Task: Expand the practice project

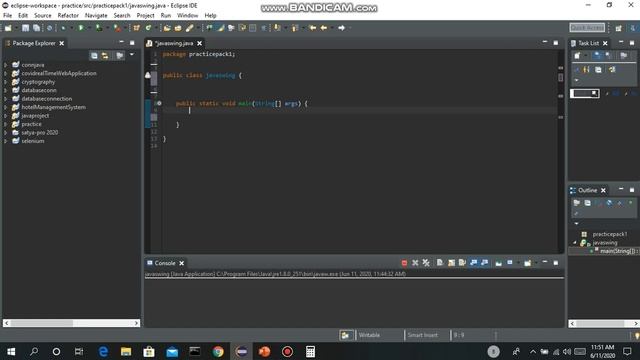Action: [x=5, y=124]
